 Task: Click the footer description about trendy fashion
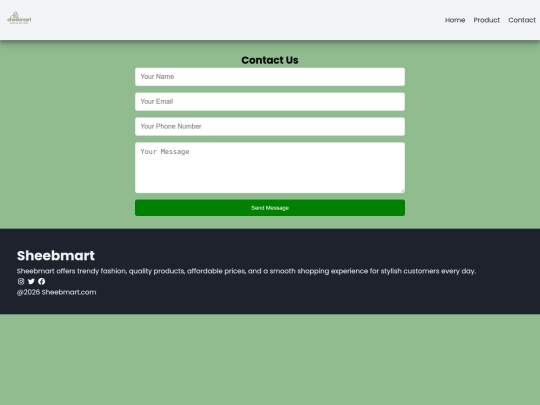tap(246, 271)
